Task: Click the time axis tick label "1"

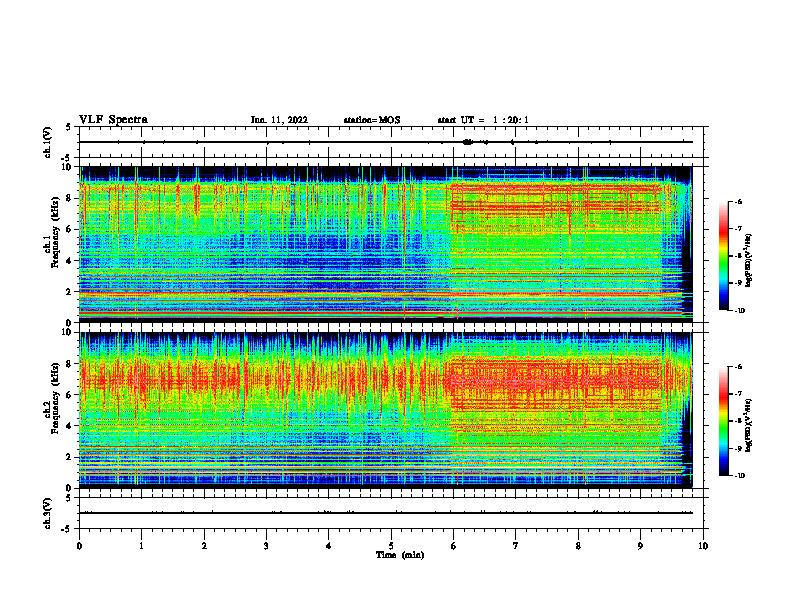Action: point(141,546)
